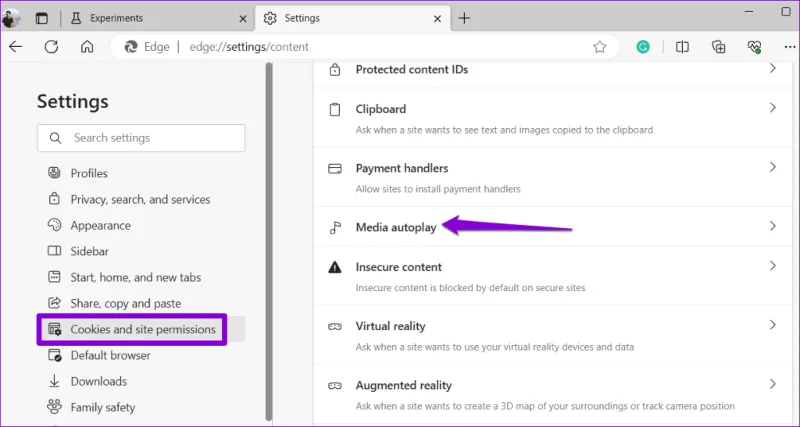Open Clipboard permission settings
800x427 pixels.
pyautogui.click(x=553, y=118)
